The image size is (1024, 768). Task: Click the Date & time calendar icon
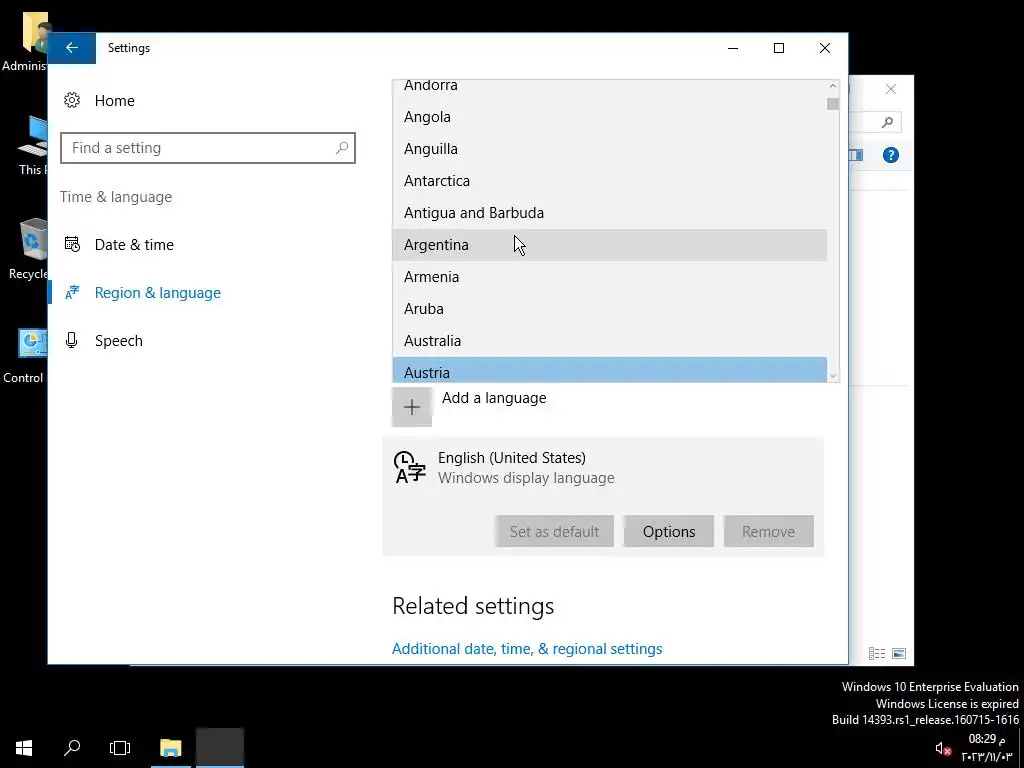(72, 245)
